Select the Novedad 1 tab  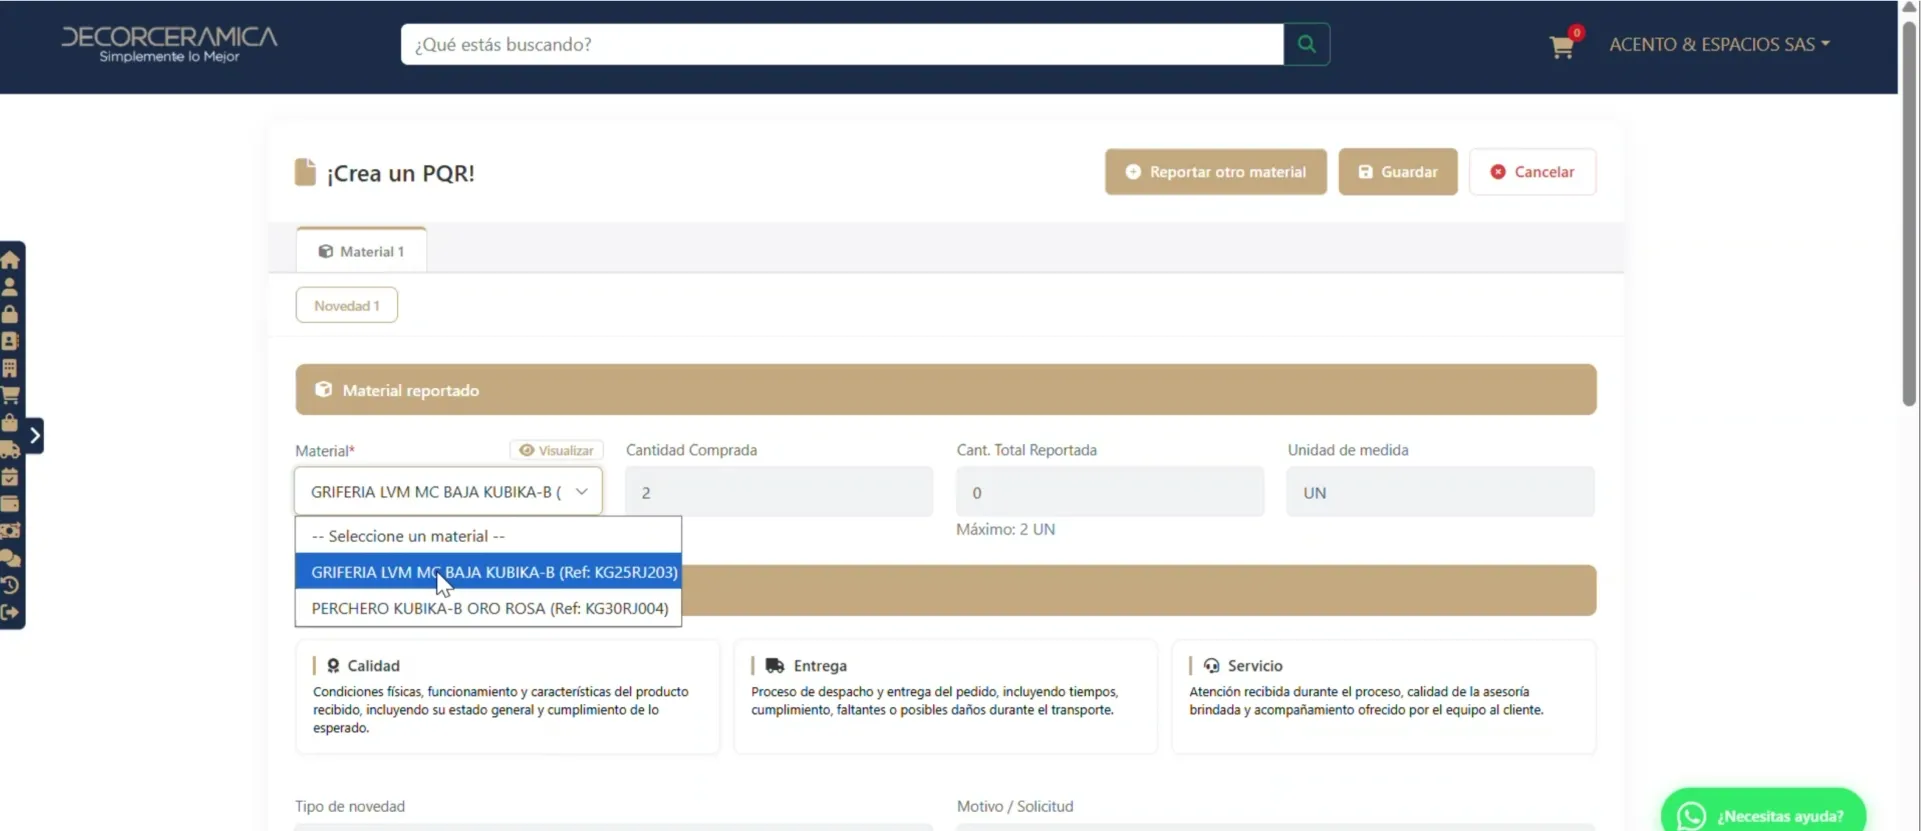click(347, 305)
